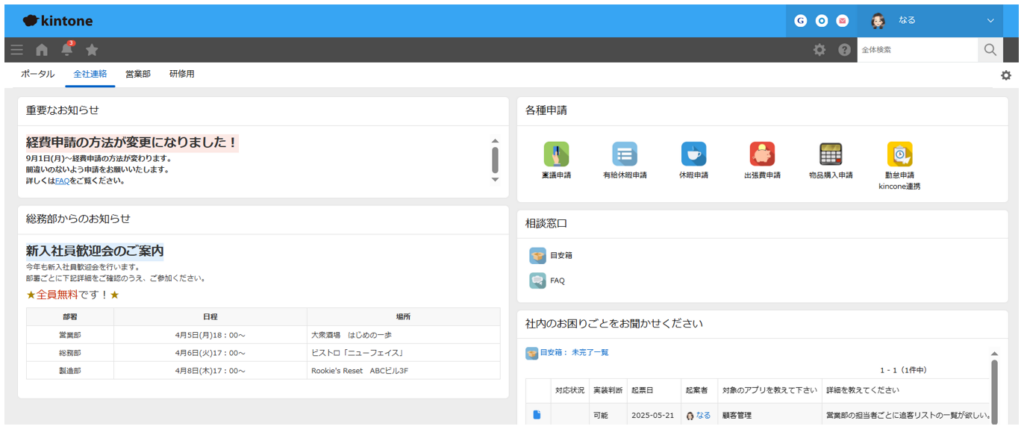
Task: Open the 休暇申請 coffee cup app
Action: point(693,154)
